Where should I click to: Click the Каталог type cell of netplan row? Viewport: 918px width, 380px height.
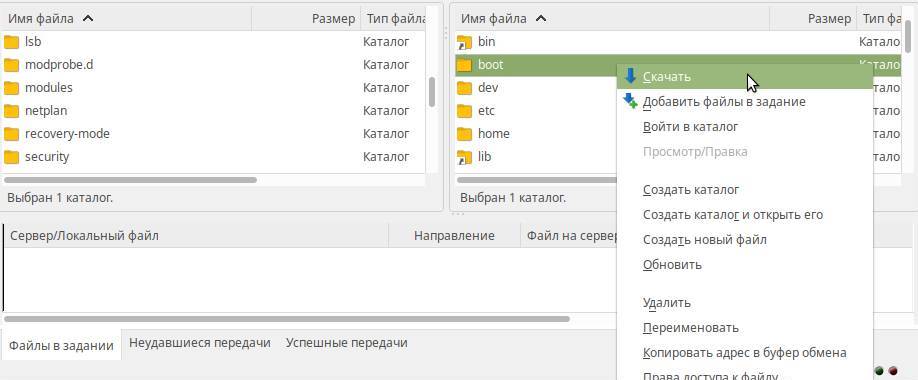386,111
